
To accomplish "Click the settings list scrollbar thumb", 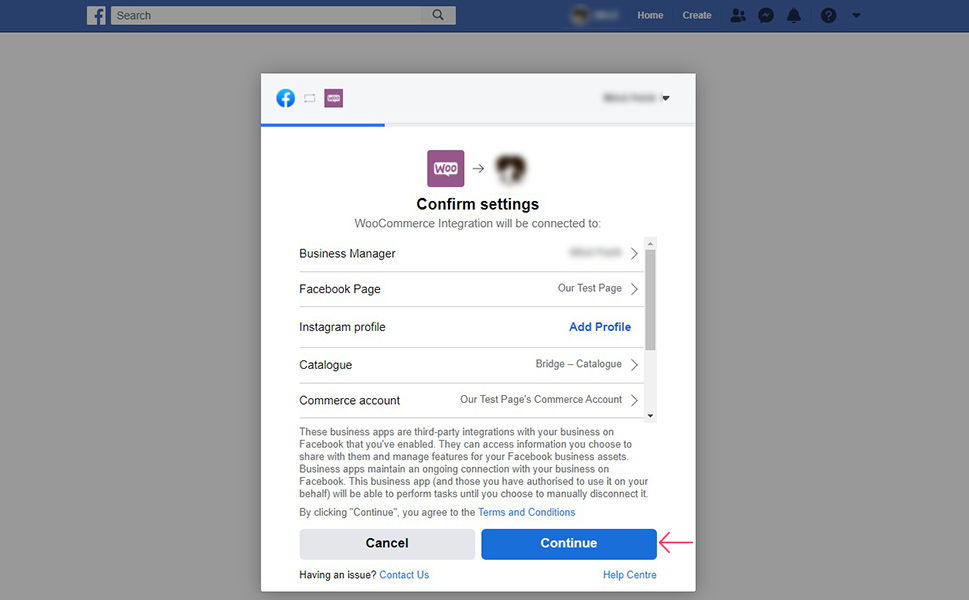I will [650, 300].
